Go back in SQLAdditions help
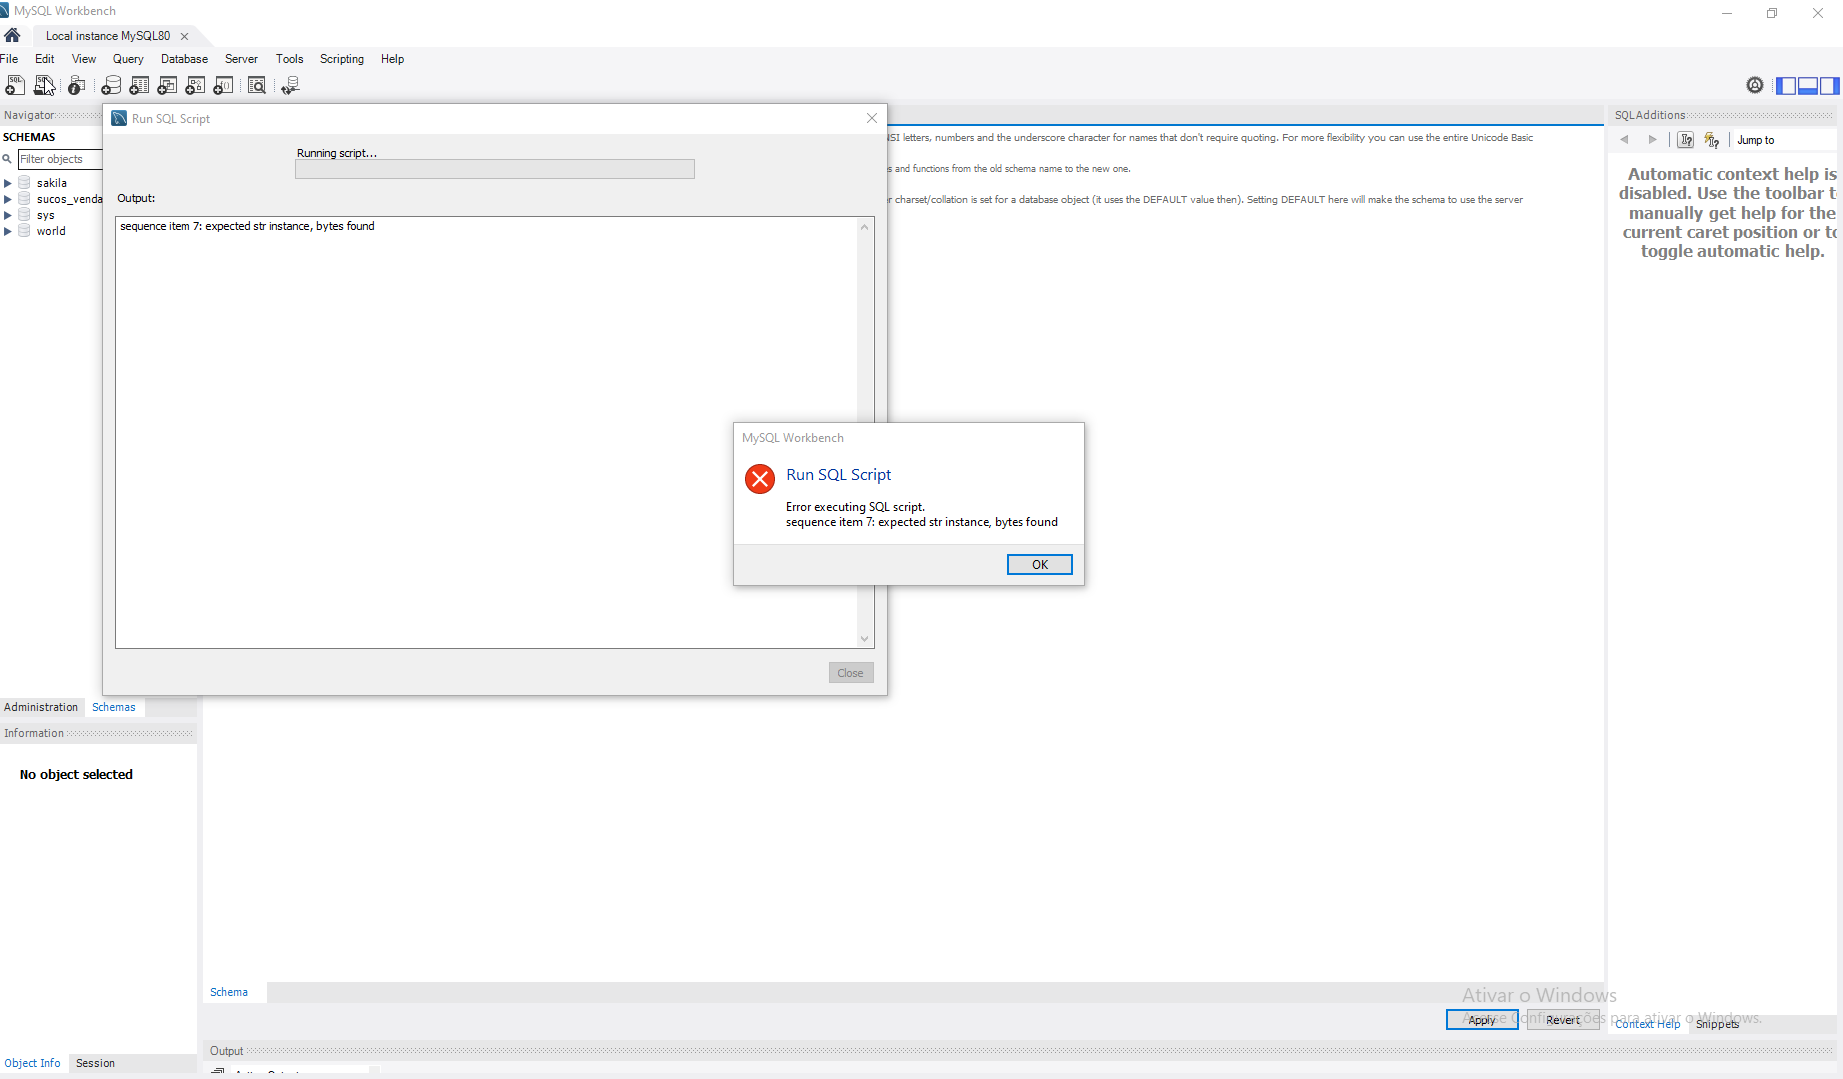This screenshot has height=1079, width=1843. pyautogui.click(x=1625, y=140)
